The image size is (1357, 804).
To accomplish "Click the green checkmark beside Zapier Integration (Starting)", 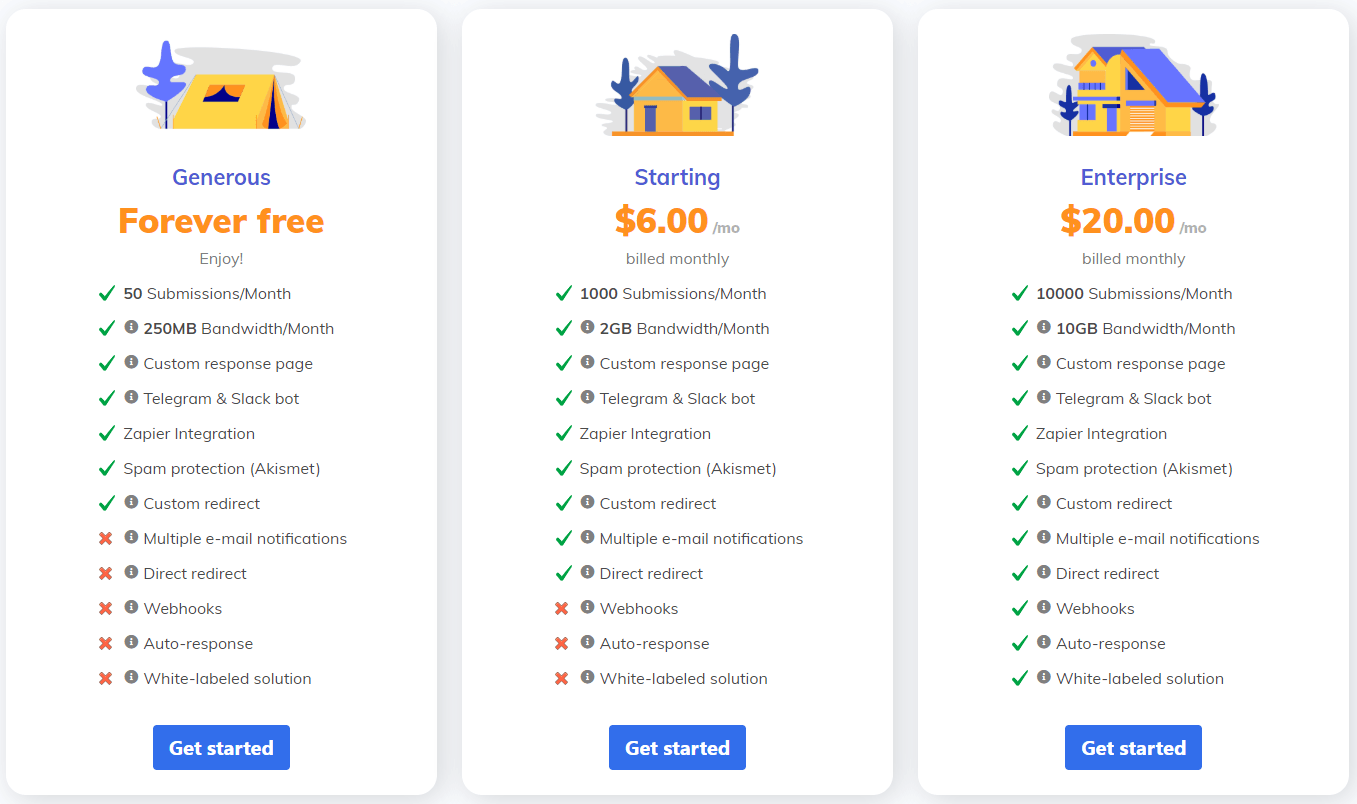I will [563, 433].
